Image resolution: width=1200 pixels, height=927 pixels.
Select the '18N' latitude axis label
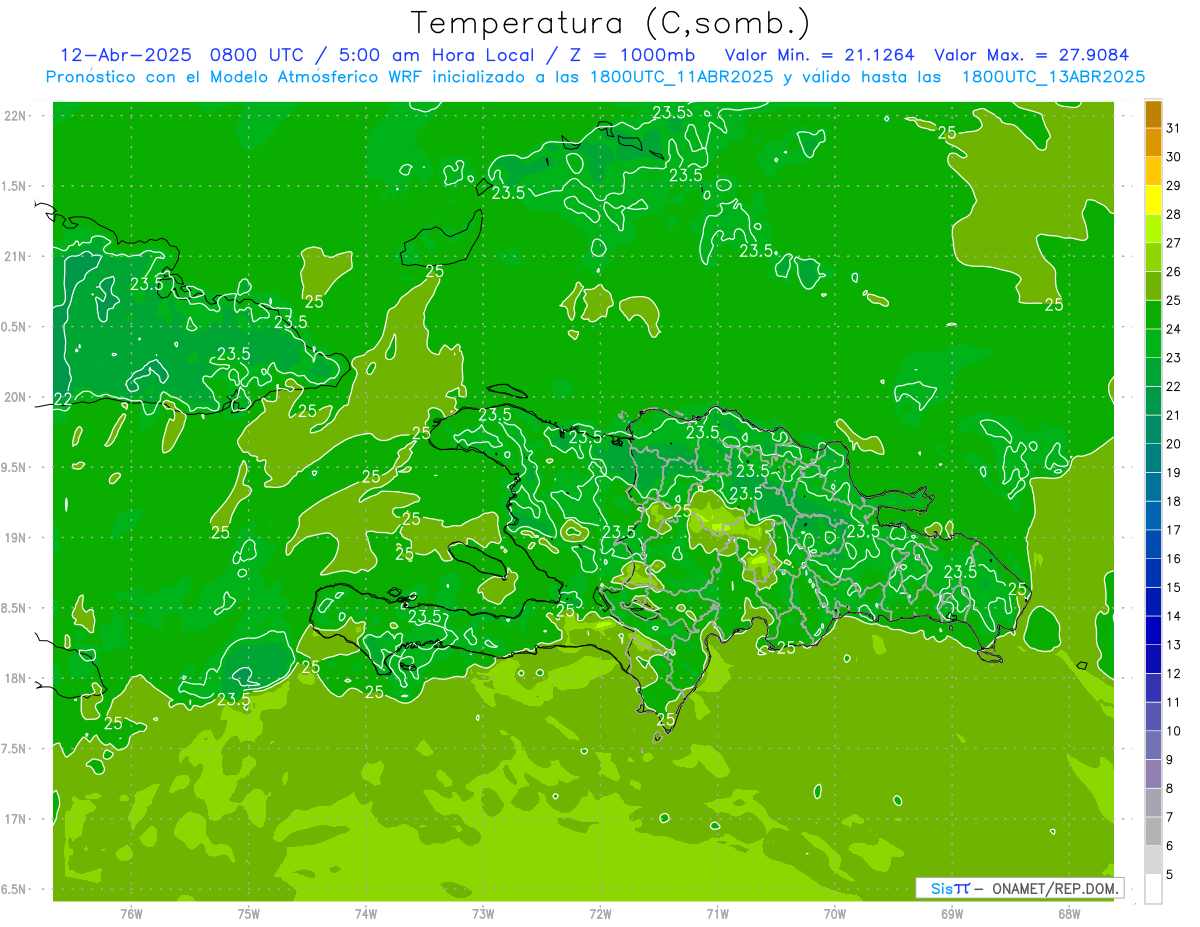click(14, 678)
